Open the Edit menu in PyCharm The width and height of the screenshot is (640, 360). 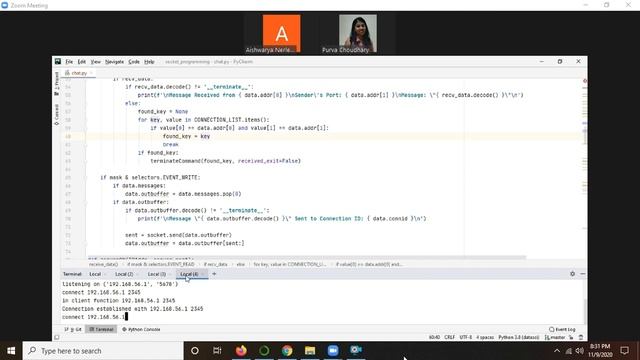[x=82, y=62]
